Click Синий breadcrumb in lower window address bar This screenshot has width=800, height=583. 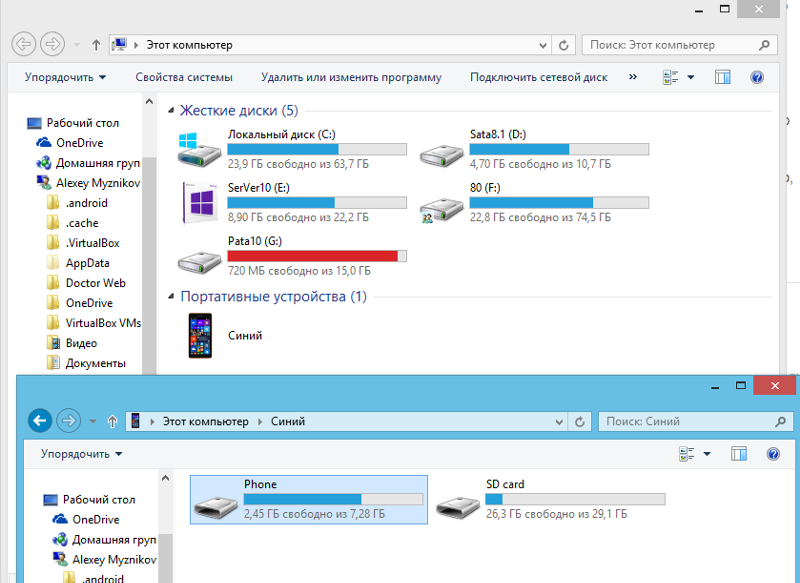coord(288,422)
